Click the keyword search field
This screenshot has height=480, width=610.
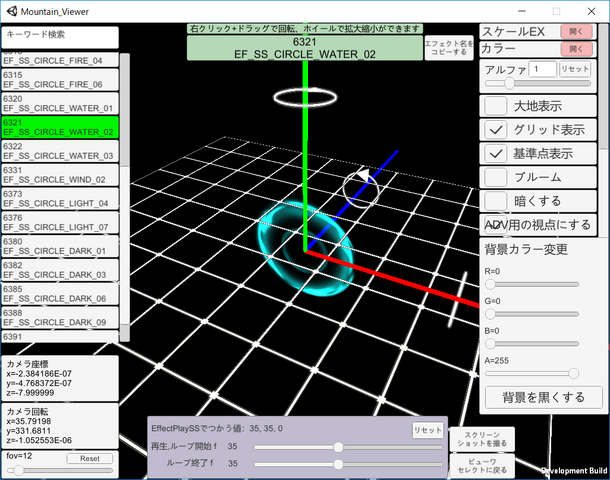tap(61, 35)
